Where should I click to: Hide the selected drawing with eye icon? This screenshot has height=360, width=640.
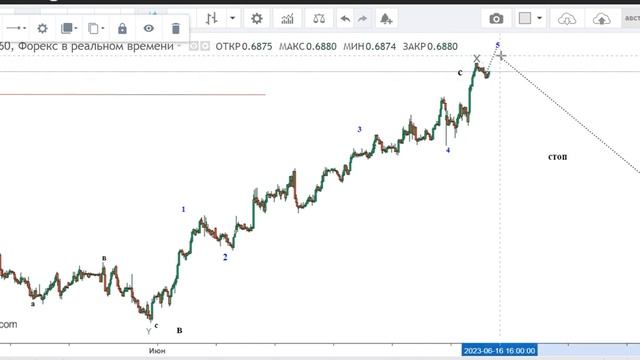149,28
